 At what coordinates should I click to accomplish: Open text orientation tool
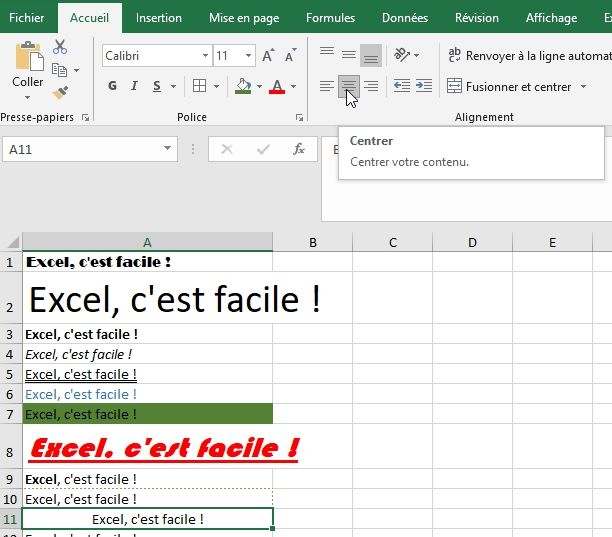(402, 55)
